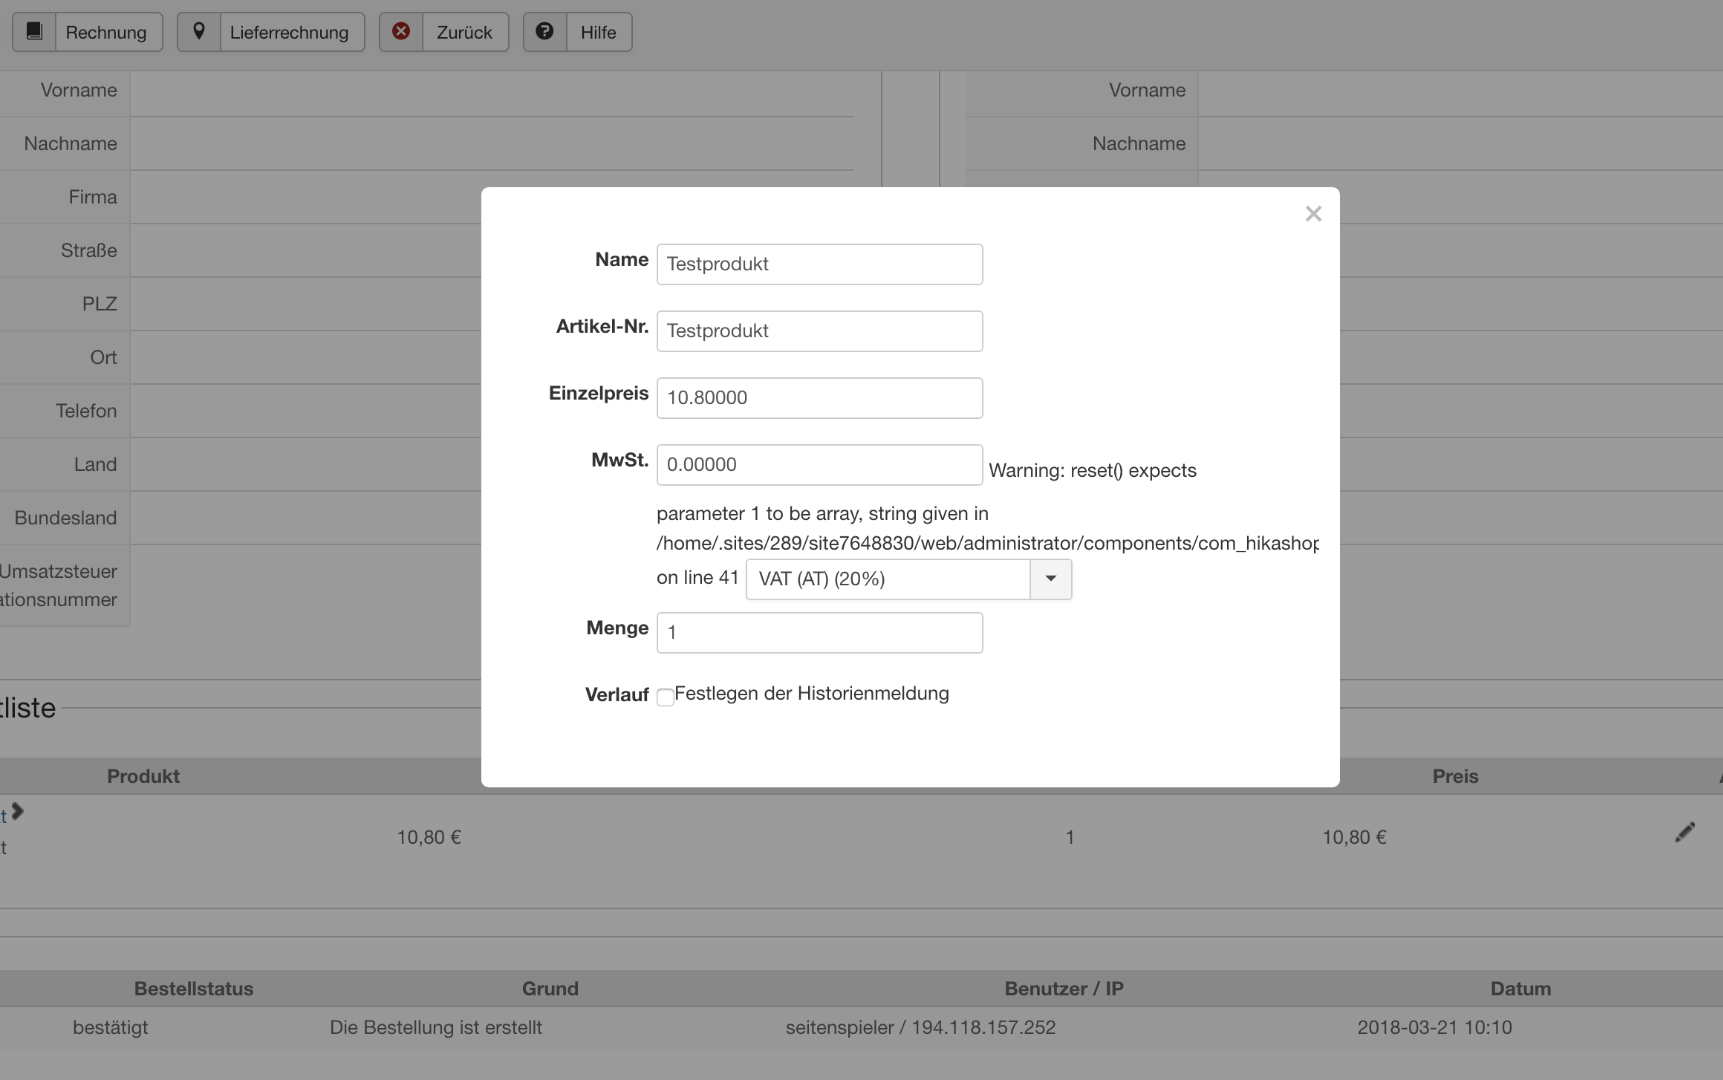This screenshot has width=1723, height=1080.
Task: Enable the Festlegen der Historienmeldung checkbox
Action: click(665, 697)
